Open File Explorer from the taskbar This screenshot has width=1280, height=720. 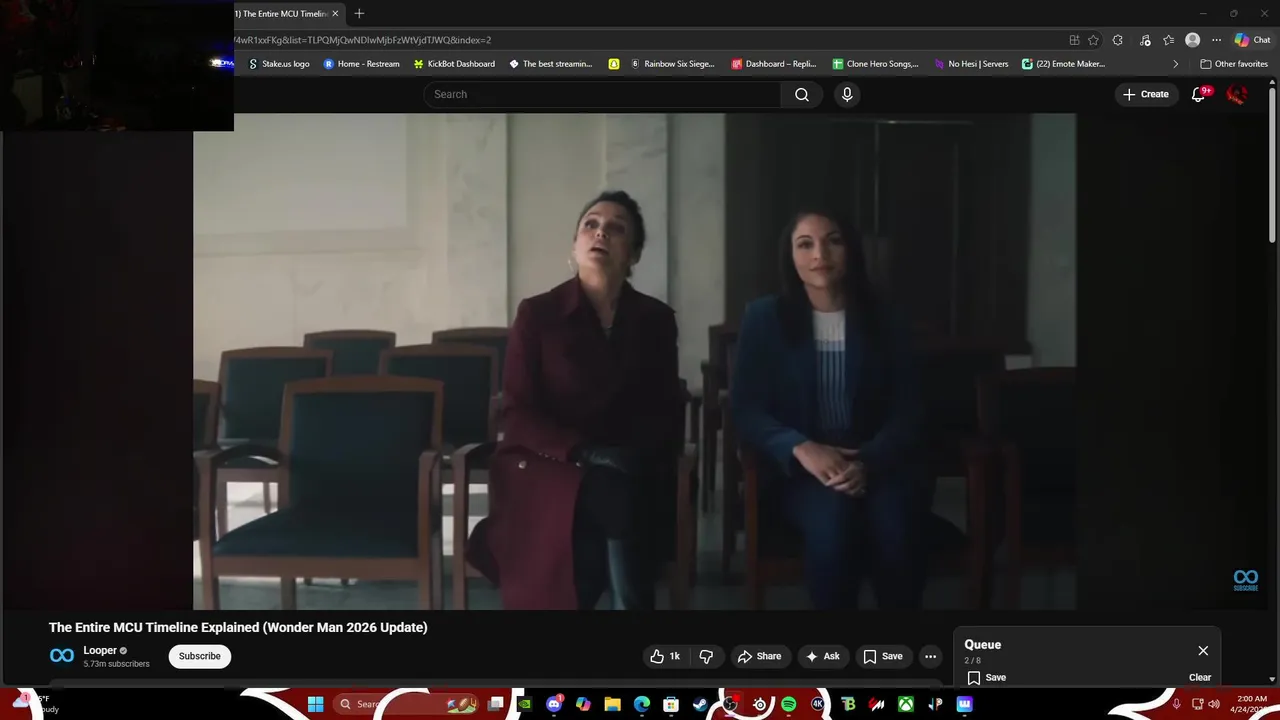coord(612,704)
